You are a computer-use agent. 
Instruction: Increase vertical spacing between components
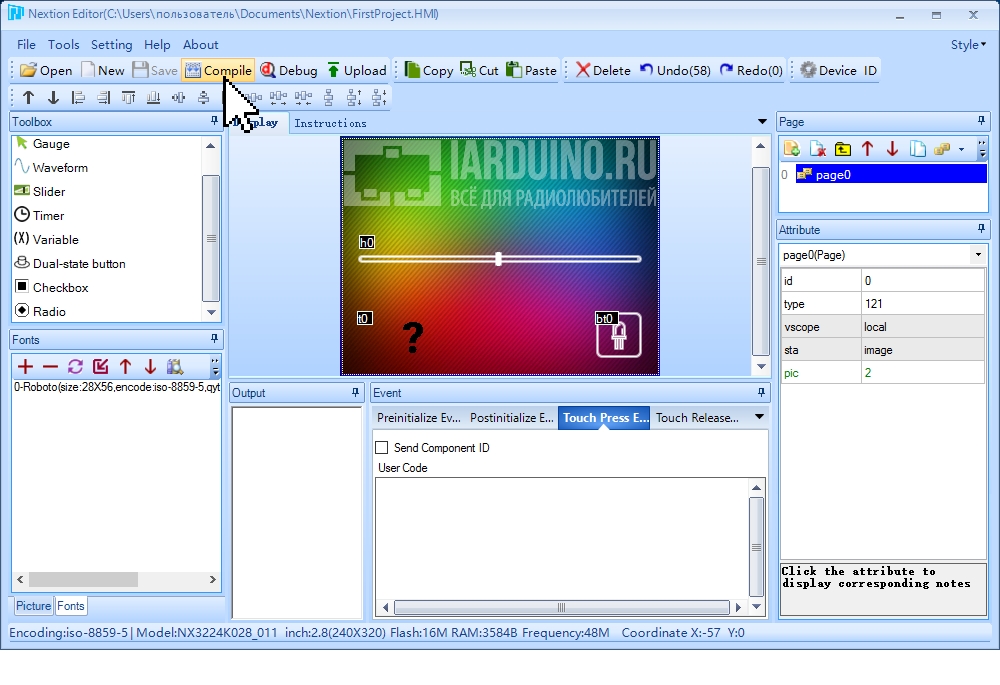[x=354, y=97]
